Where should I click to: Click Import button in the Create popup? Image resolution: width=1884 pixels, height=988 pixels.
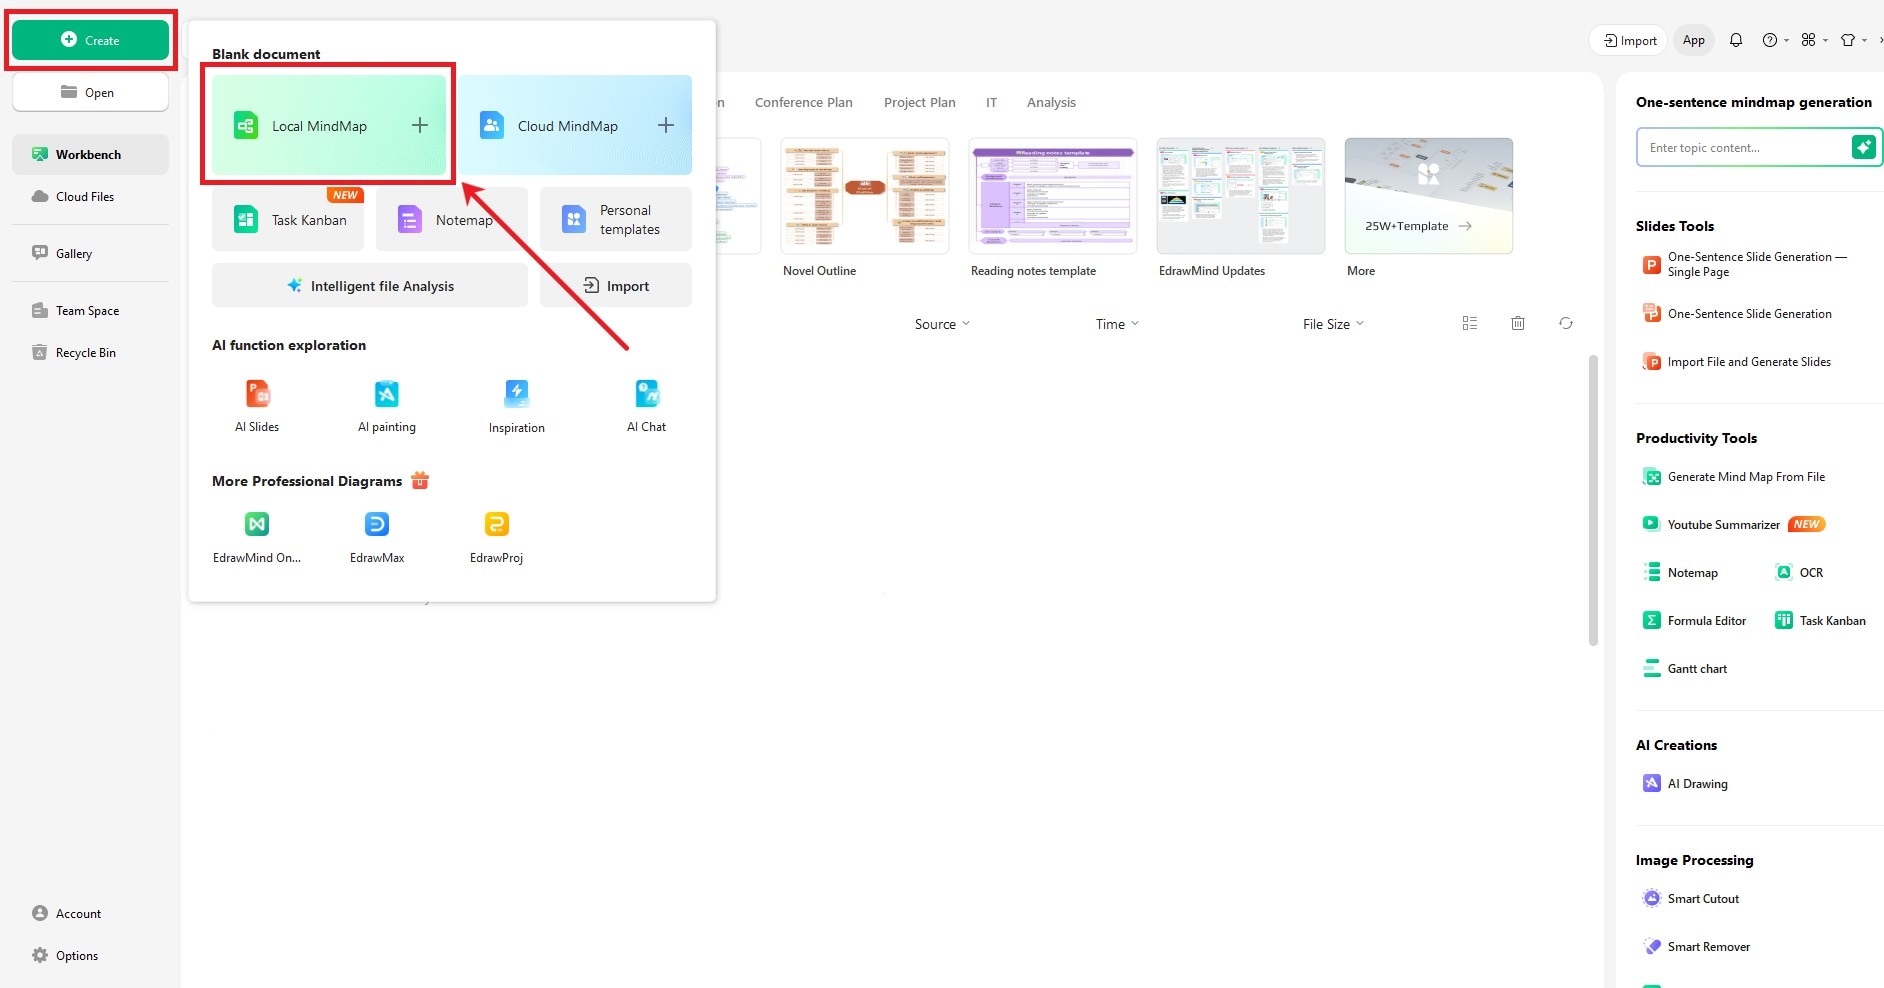(616, 285)
